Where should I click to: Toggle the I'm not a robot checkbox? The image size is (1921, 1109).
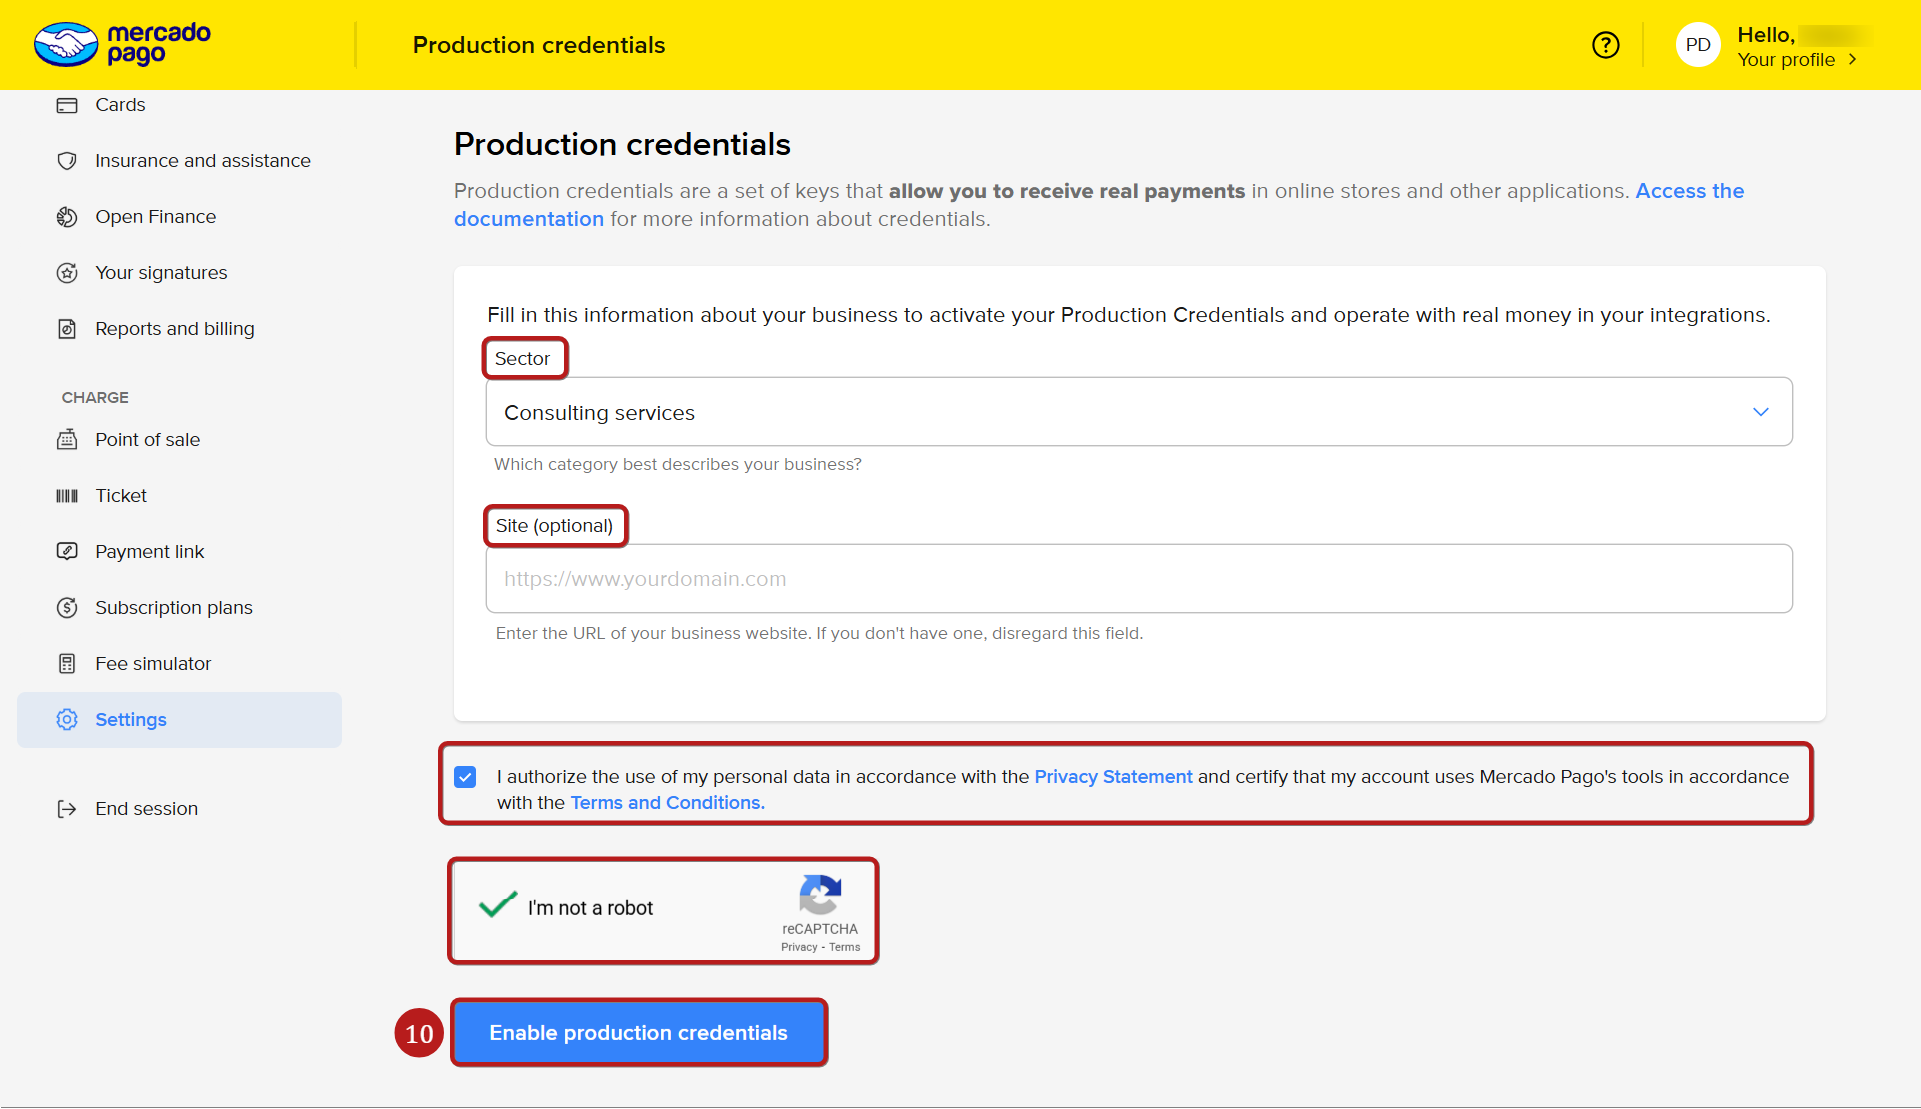(x=497, y=906)
